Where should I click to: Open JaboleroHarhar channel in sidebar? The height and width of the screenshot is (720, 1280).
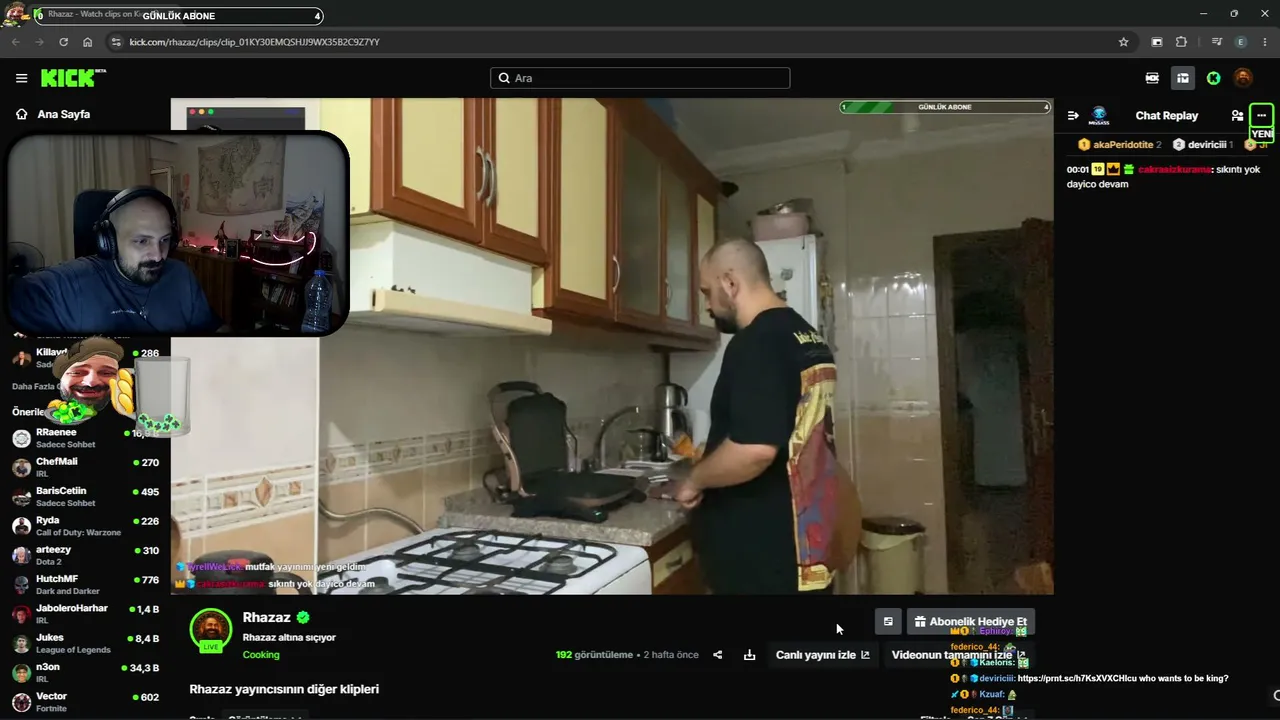85,614
